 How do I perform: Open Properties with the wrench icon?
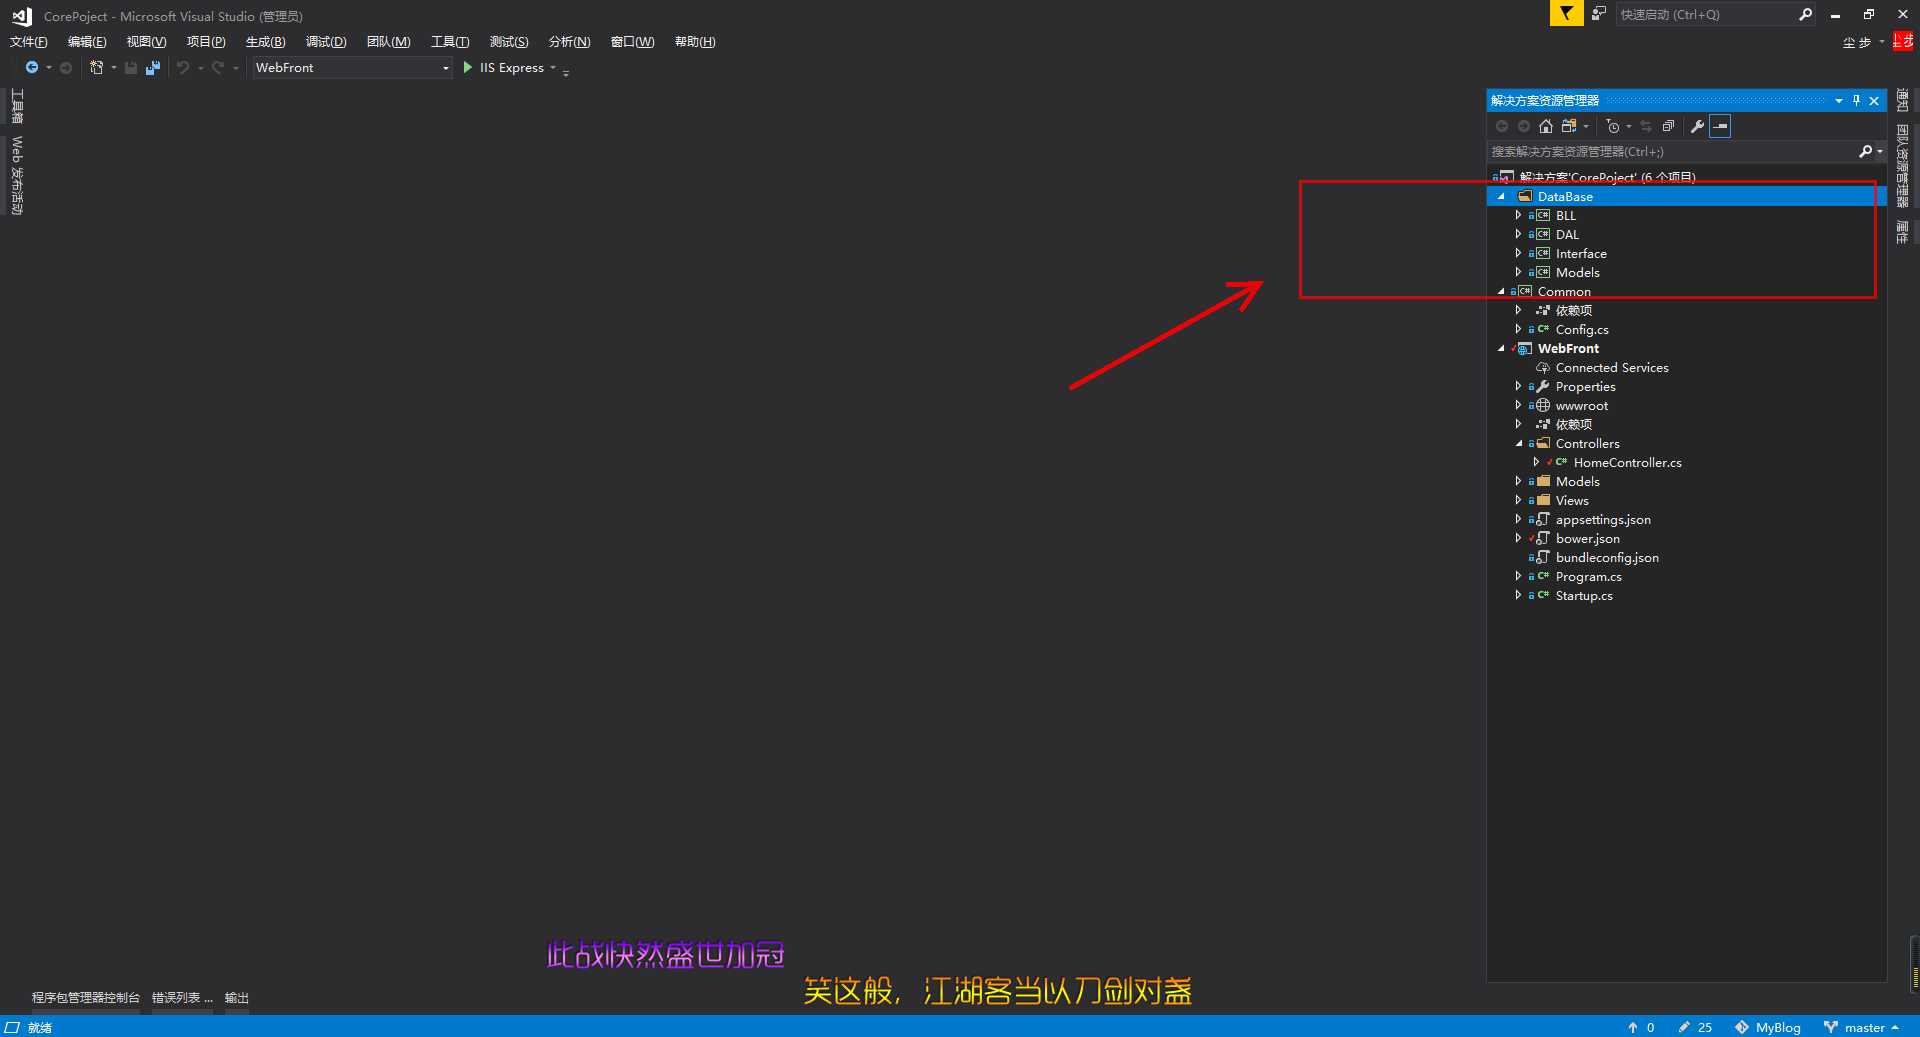[1697, 126]
